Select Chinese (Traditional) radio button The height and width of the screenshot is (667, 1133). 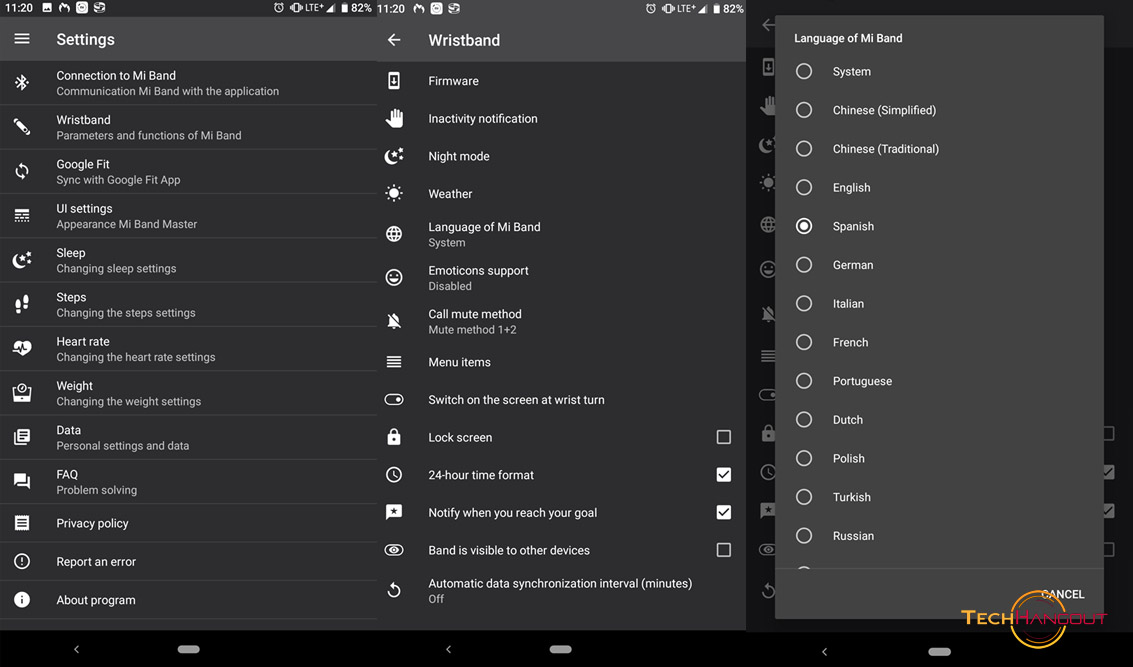tap(804, 148)
